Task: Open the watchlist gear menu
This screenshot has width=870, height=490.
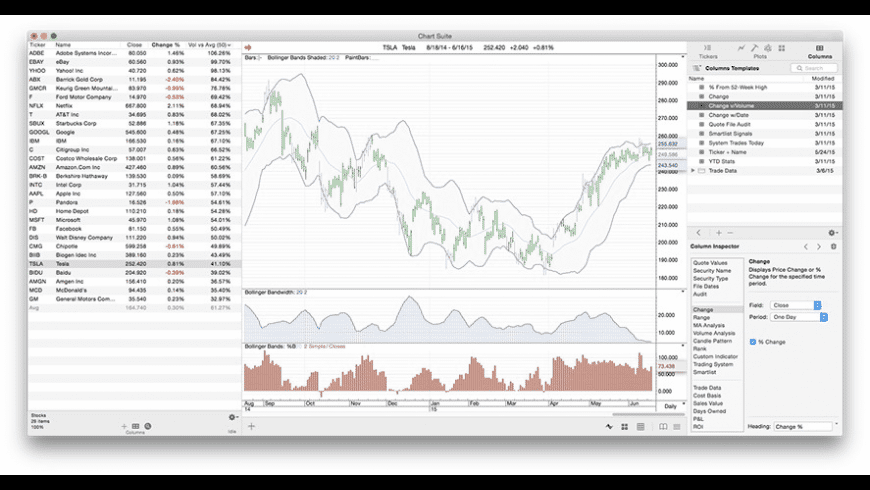Action: (x=233, y=417)
